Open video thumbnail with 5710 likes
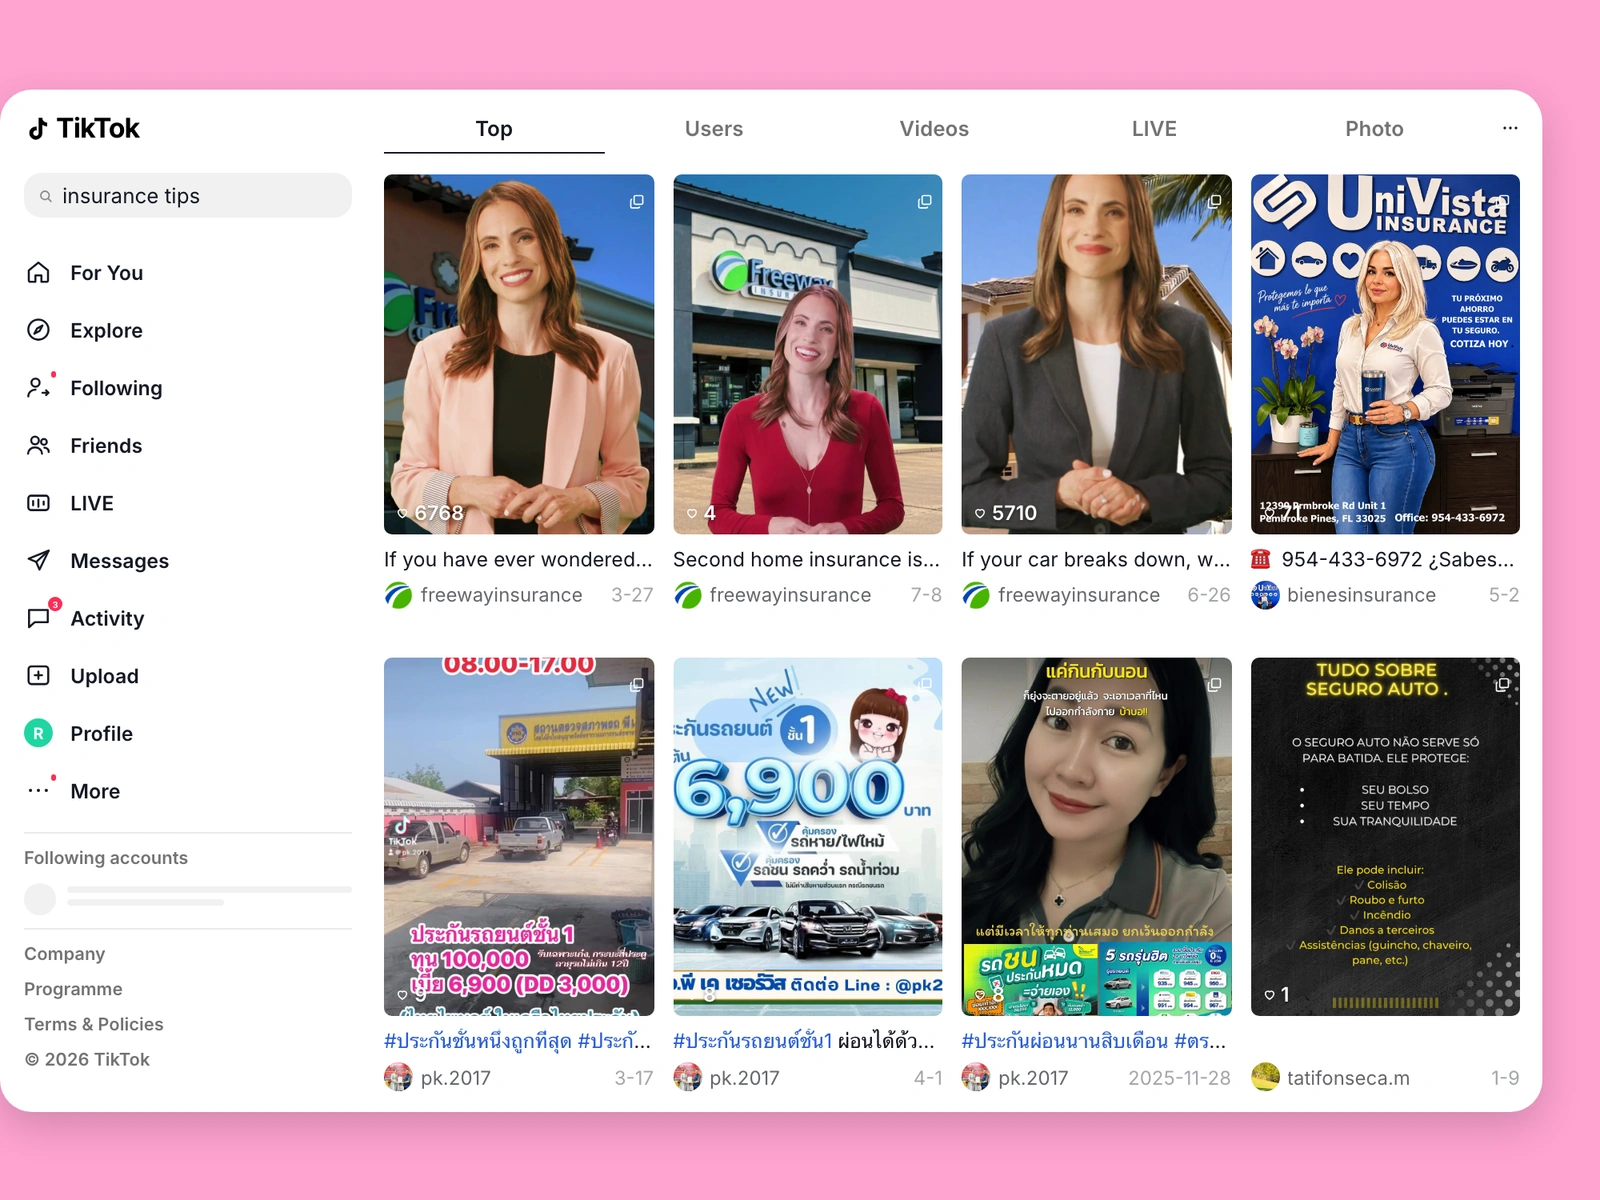This screenshot has height=1200, width=1600. click(1096, 354)
